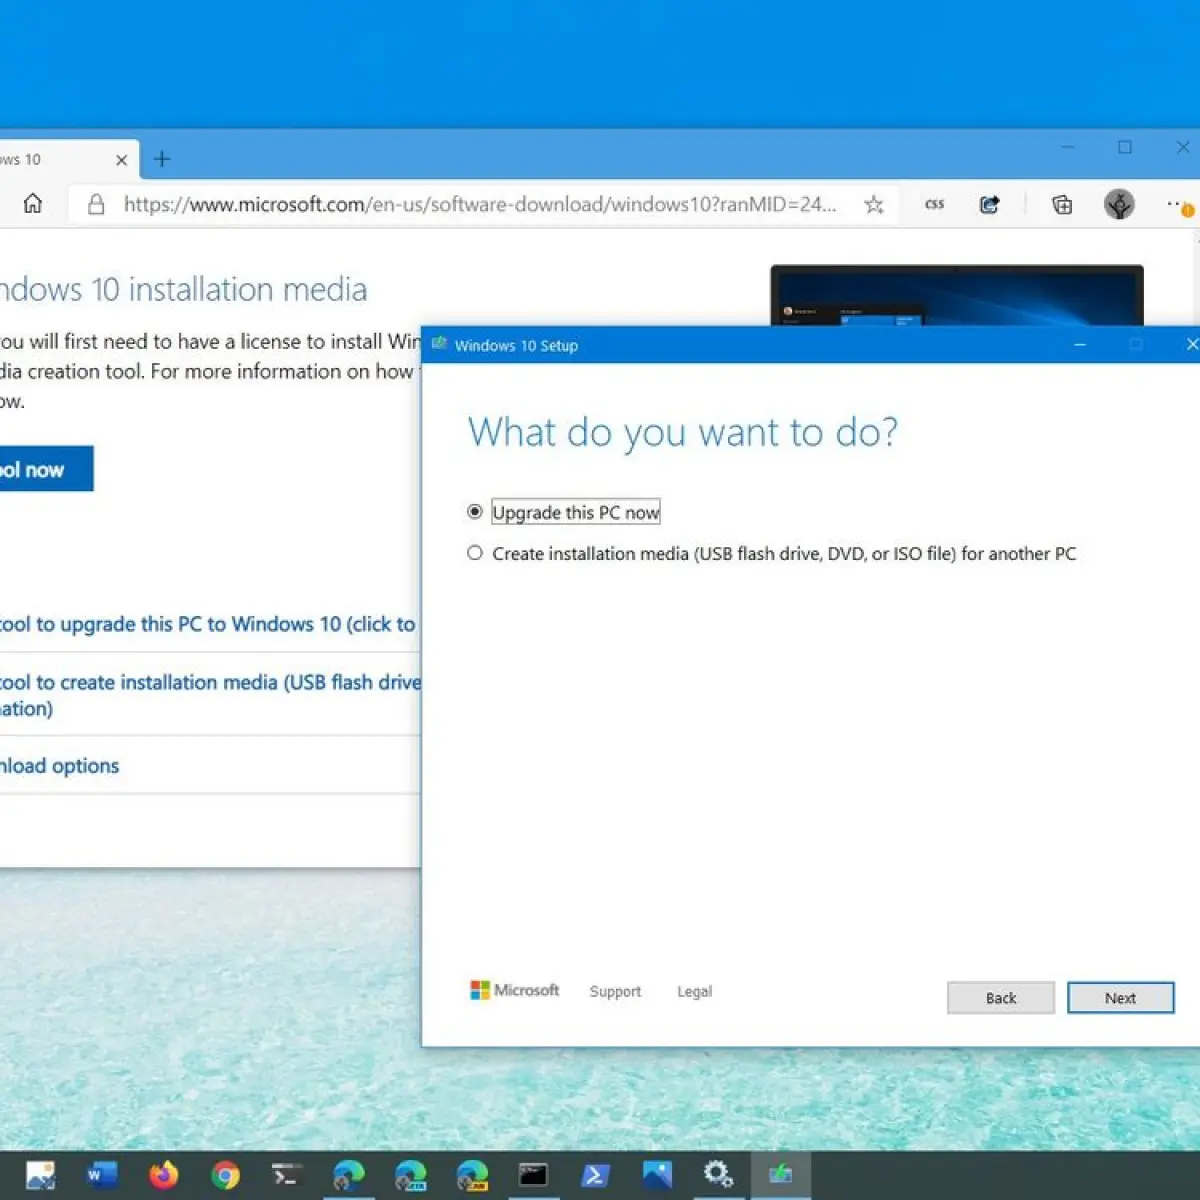Viewport: 1200px width, 1200px height.
Task: Open Edge Settings and more menu
Action: 1178,205
